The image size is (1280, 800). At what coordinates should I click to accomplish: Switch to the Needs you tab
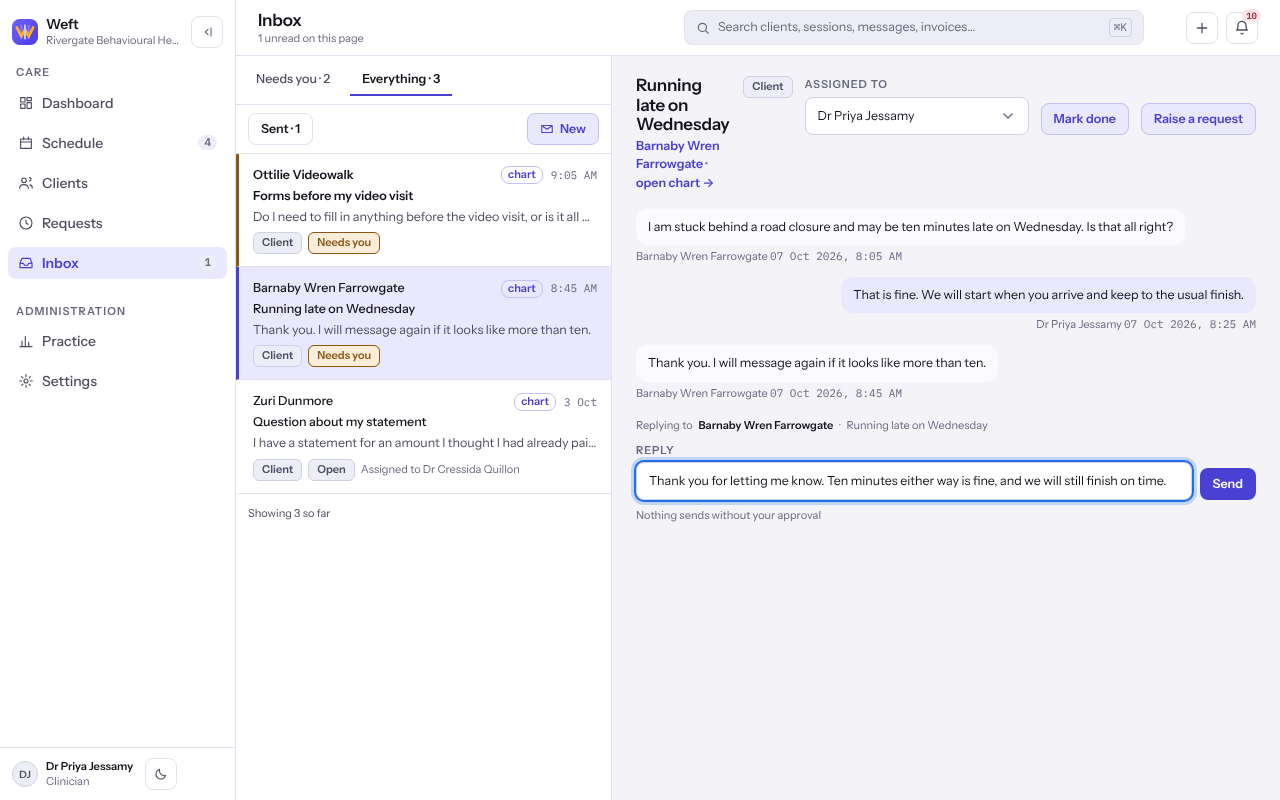293,79
